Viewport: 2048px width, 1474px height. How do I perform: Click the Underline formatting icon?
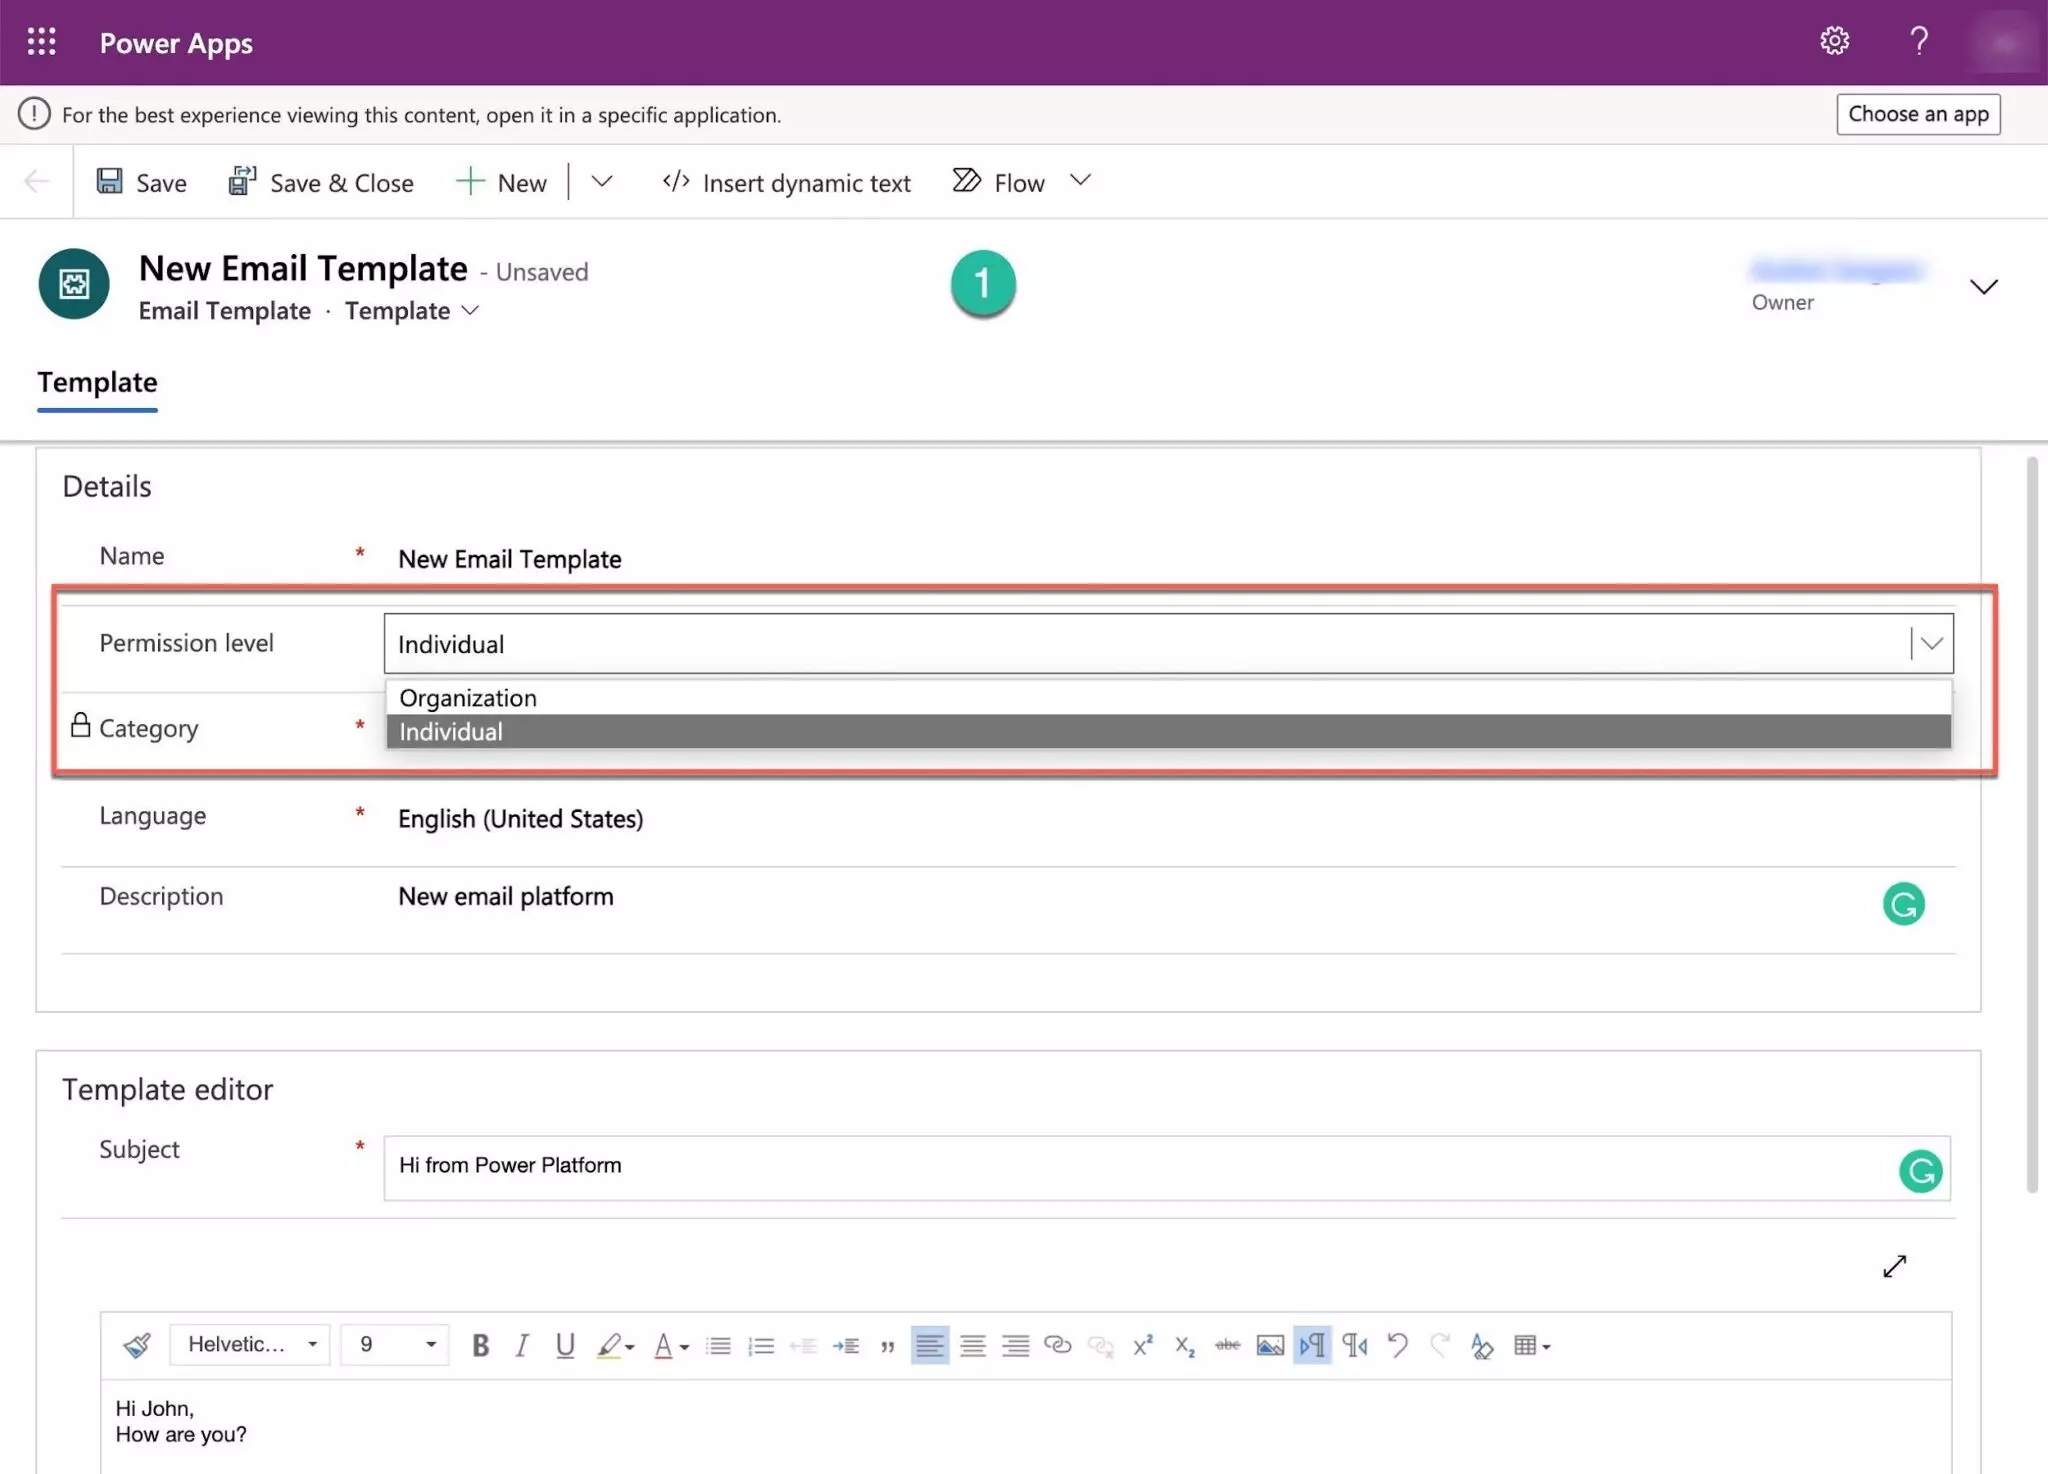pyautogui.click(x=564, y=1344)
